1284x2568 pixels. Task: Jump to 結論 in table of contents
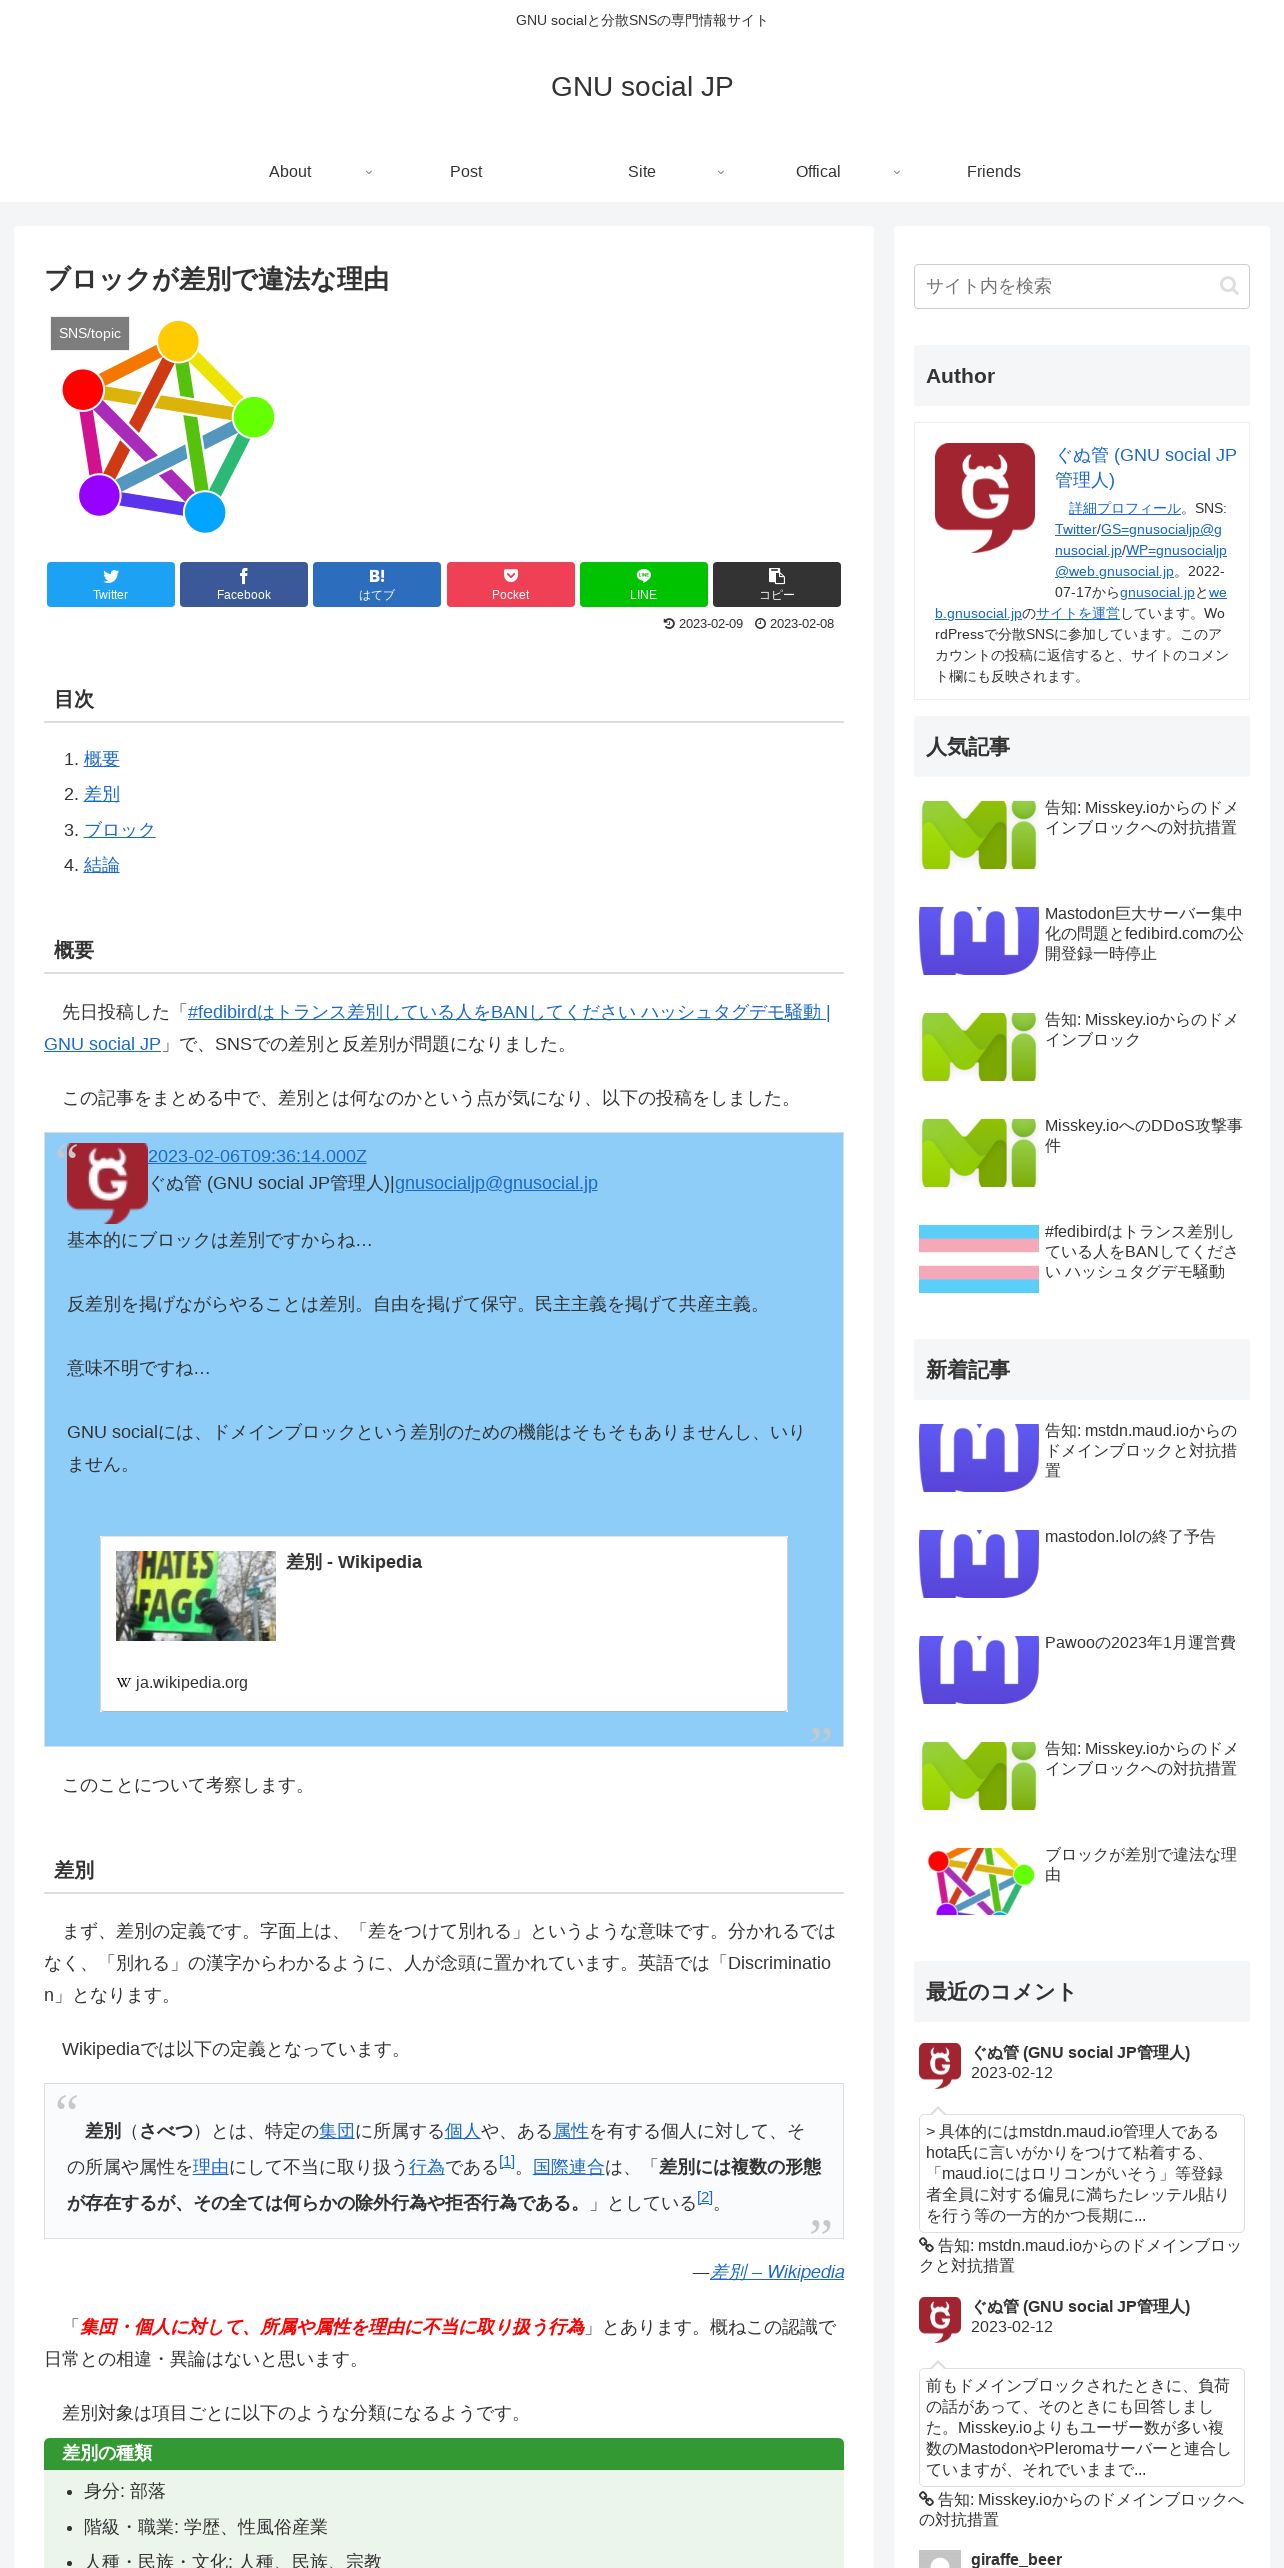[x=101, y=865]
